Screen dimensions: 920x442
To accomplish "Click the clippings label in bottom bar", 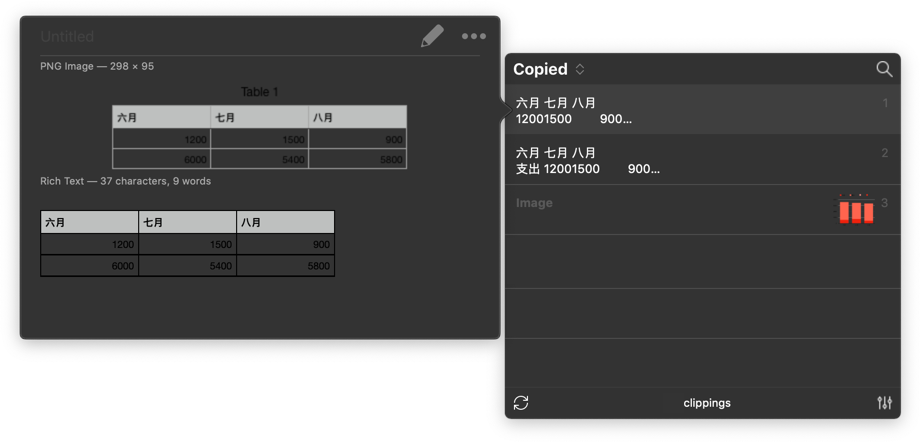I will click(706, 403).
